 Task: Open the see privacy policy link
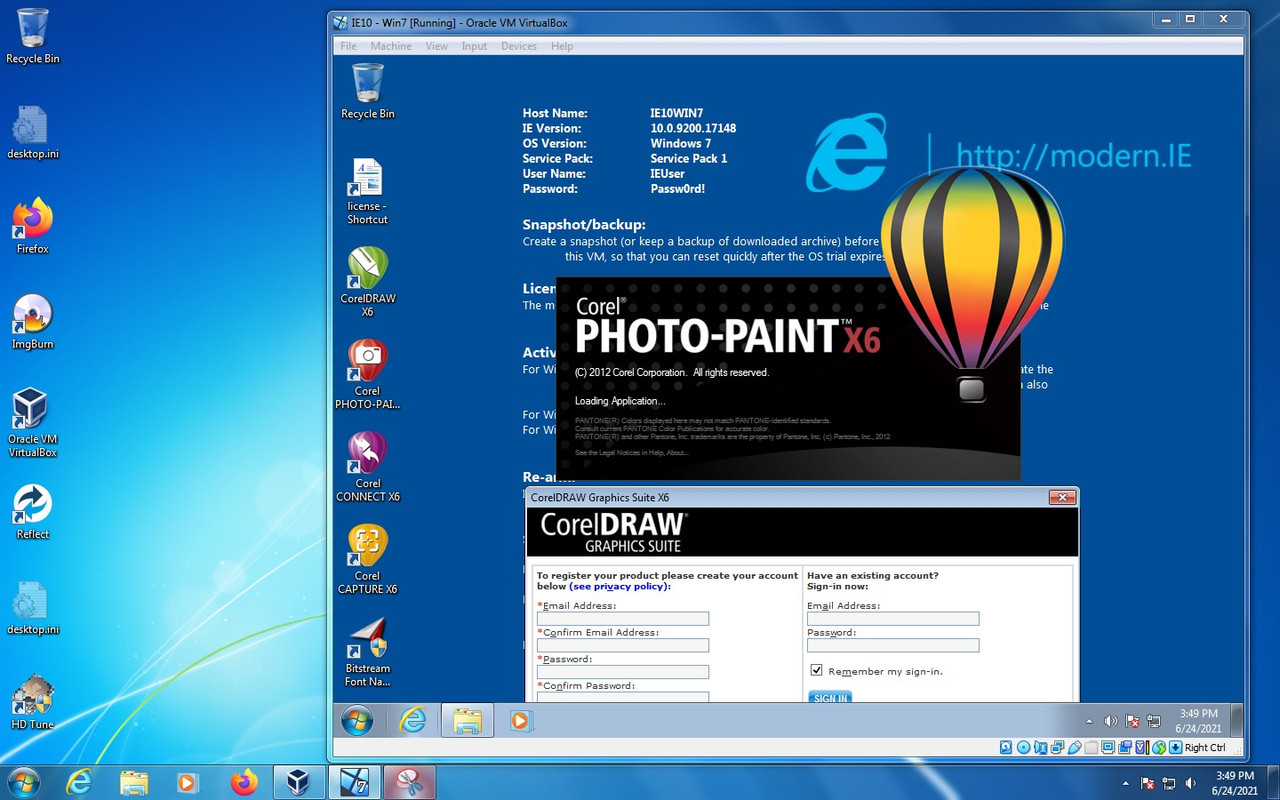click(617, 586)
